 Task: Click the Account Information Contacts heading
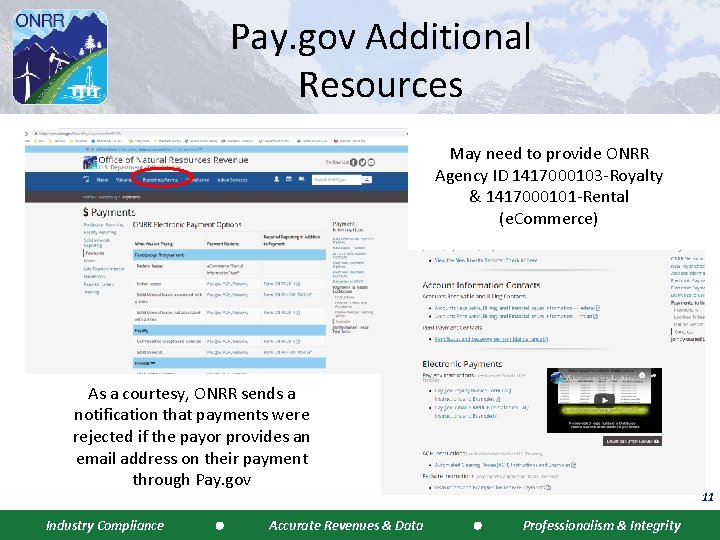[x=481, y=285]
